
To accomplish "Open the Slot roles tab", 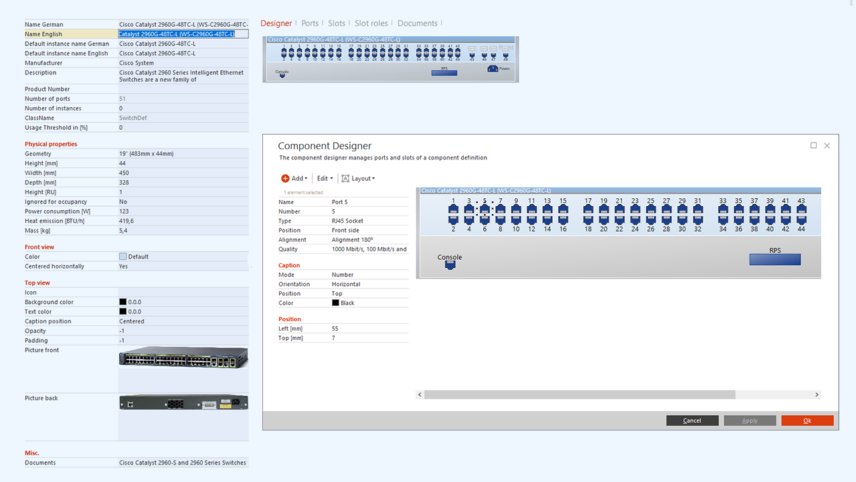I will (371, 23).
